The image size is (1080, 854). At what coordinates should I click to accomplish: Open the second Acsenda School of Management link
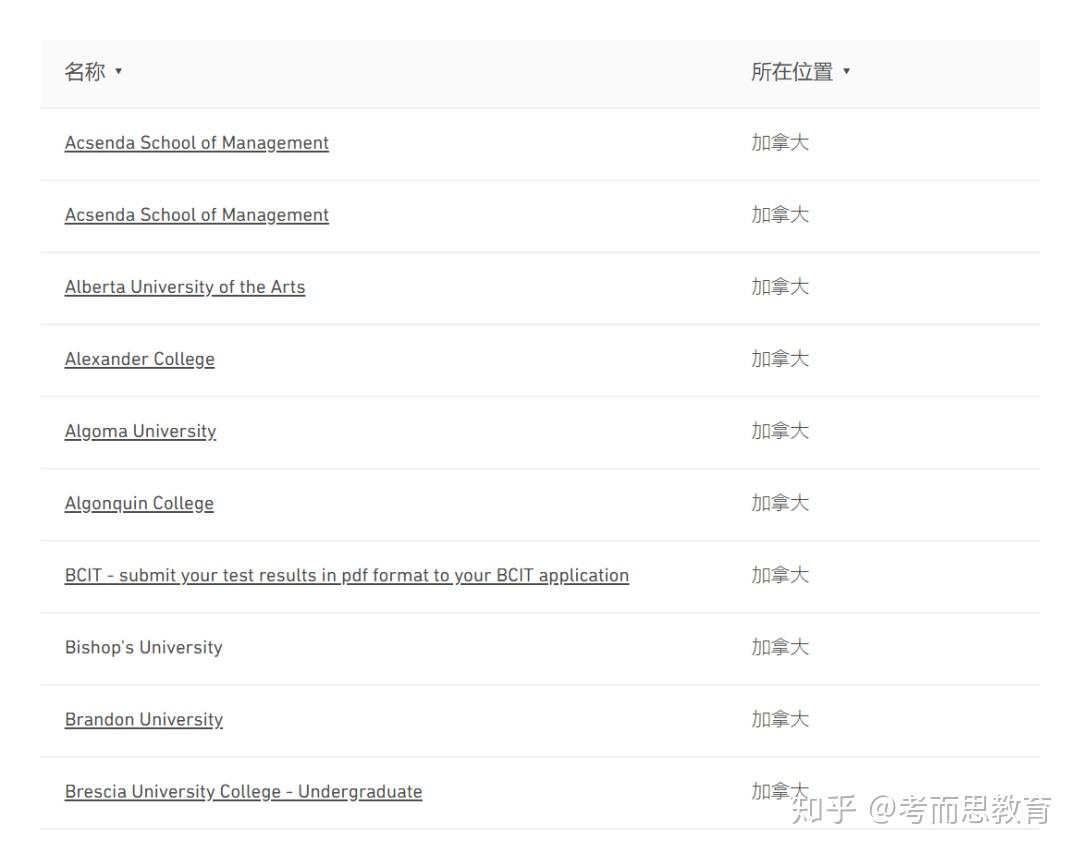tap(196, 215)
